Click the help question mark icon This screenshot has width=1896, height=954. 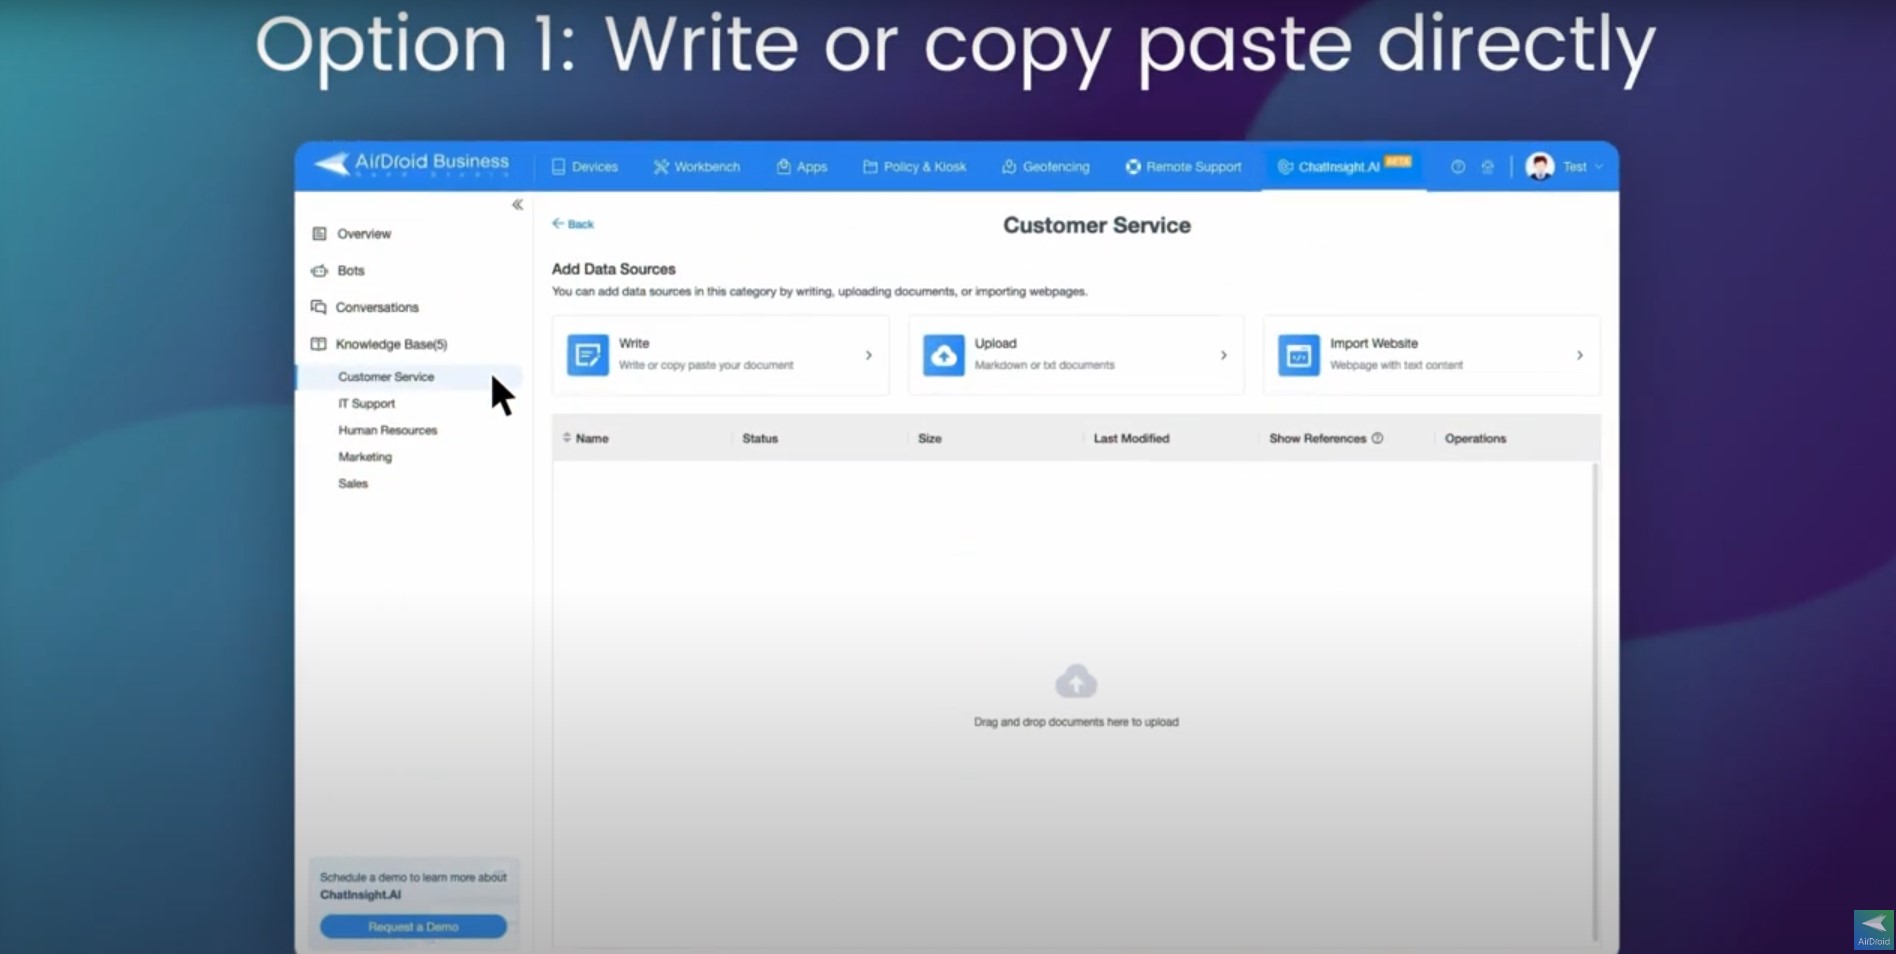pyautogui.click(x=1458, y=167)
